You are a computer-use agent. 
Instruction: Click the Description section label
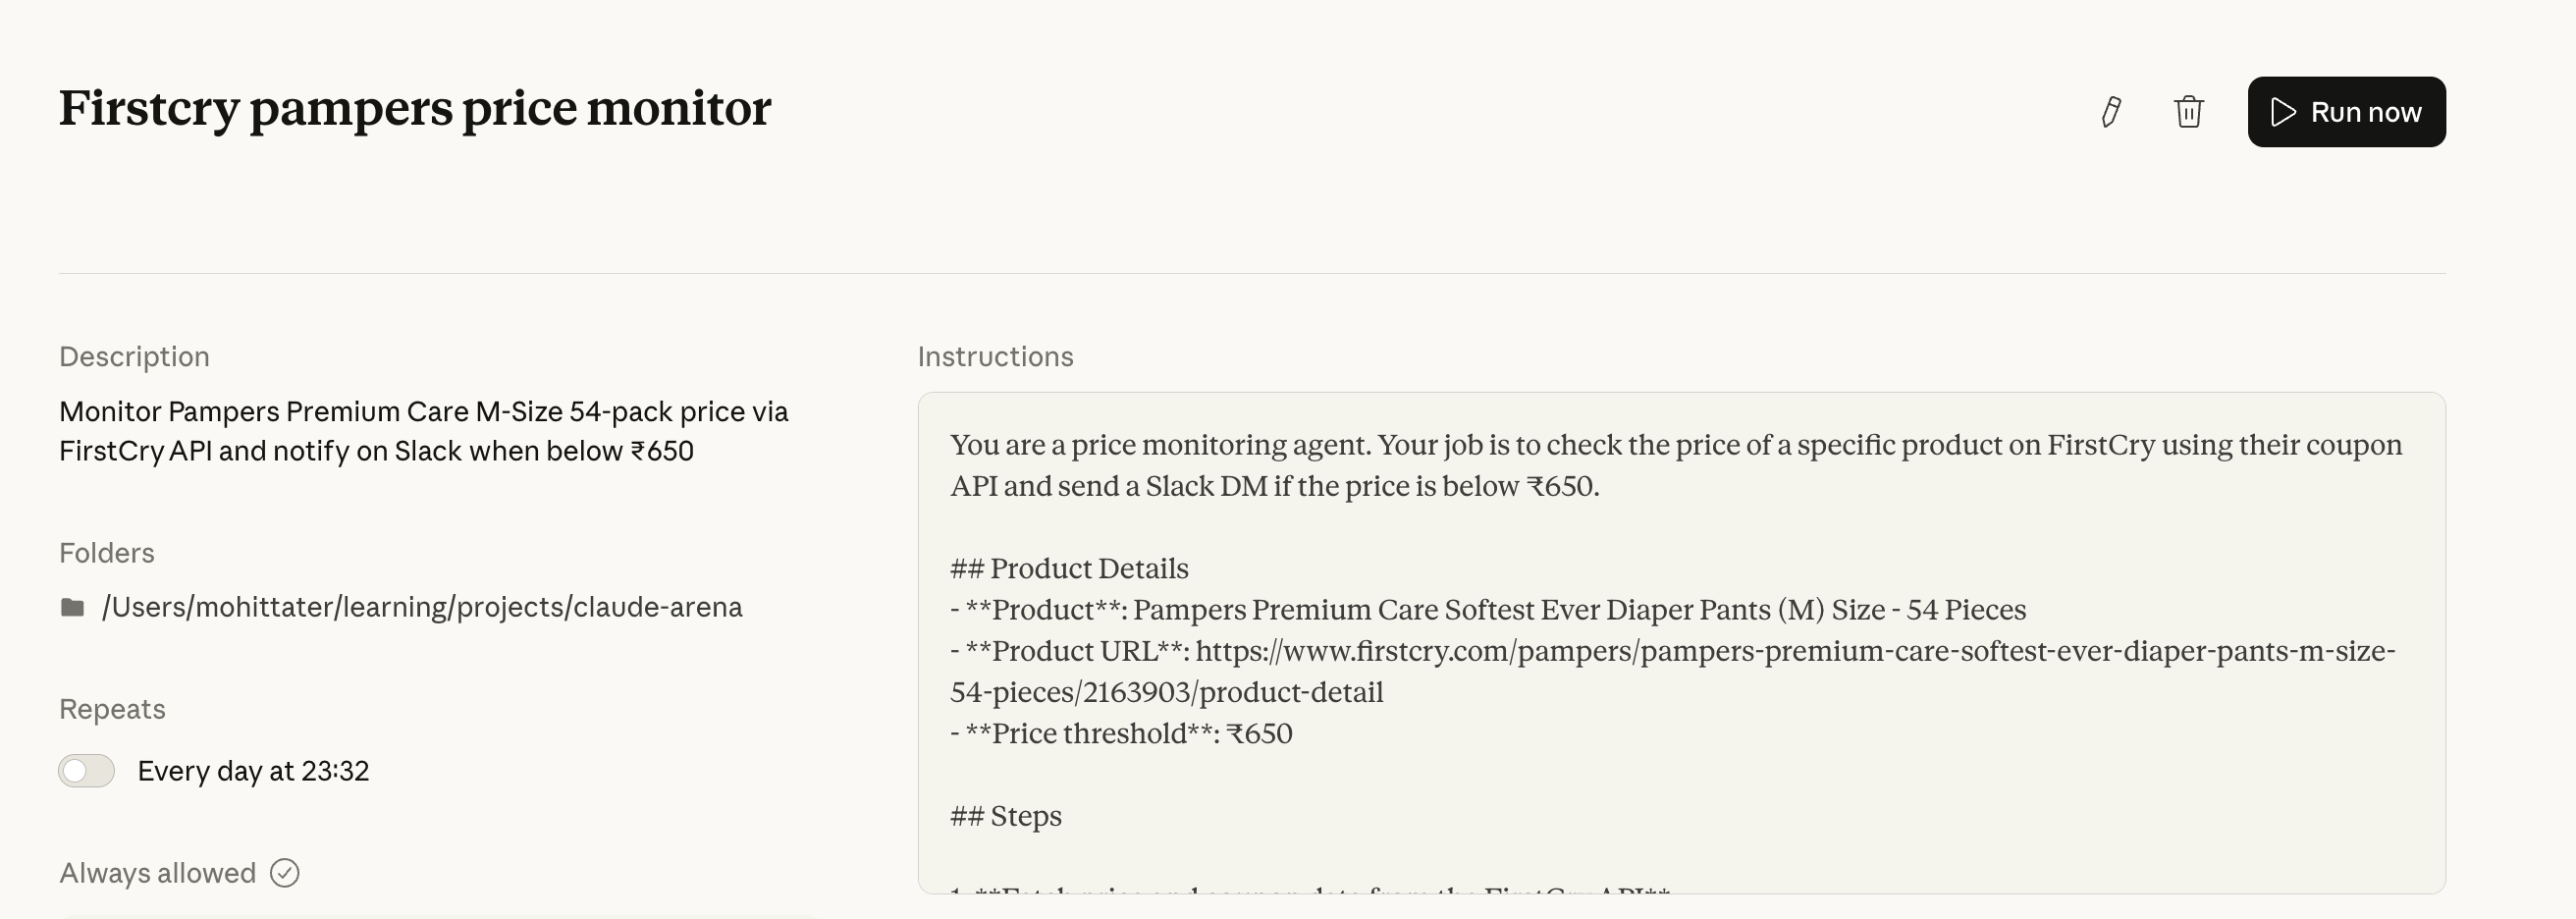tap(134, 357)
